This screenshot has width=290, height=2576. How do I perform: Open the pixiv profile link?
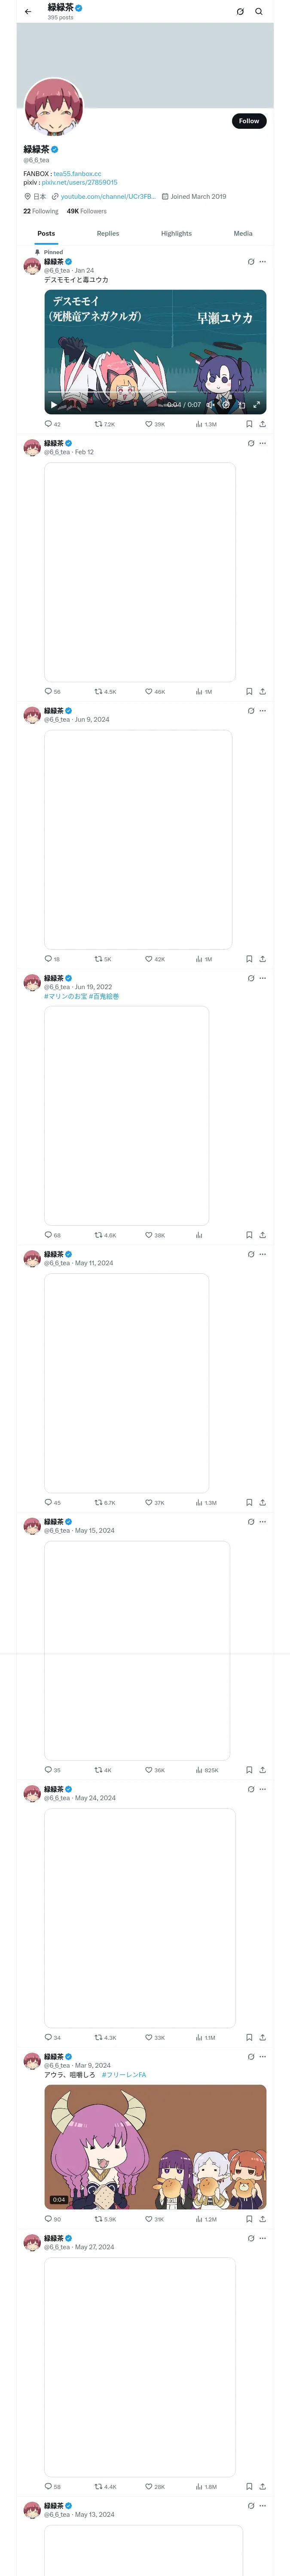point(79,183)
